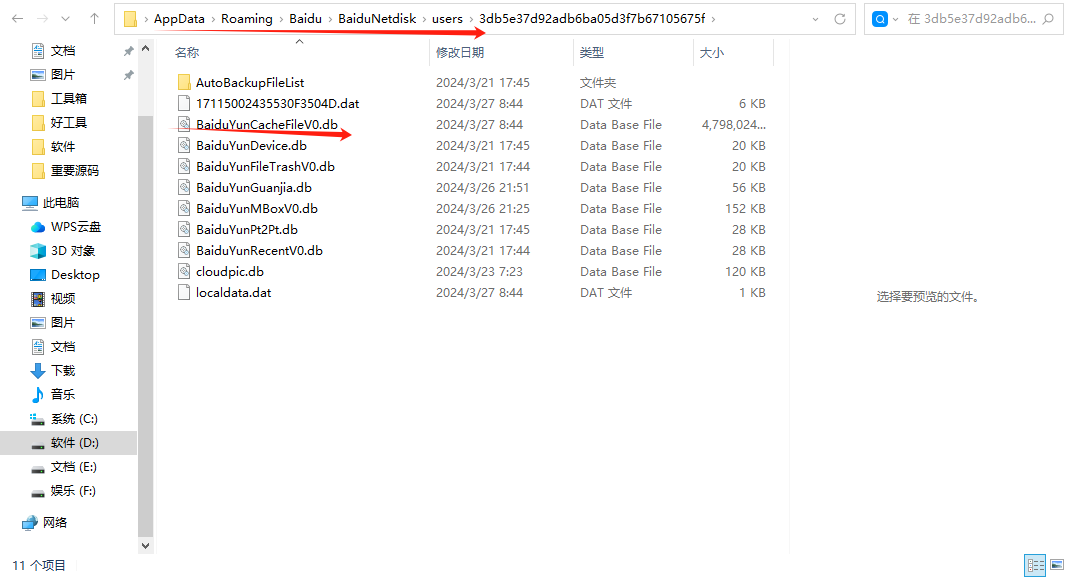Image resolution: width=1072 pixels, height=577 pixels.
Task: Go up one folder level
Action: pos(94,19)
